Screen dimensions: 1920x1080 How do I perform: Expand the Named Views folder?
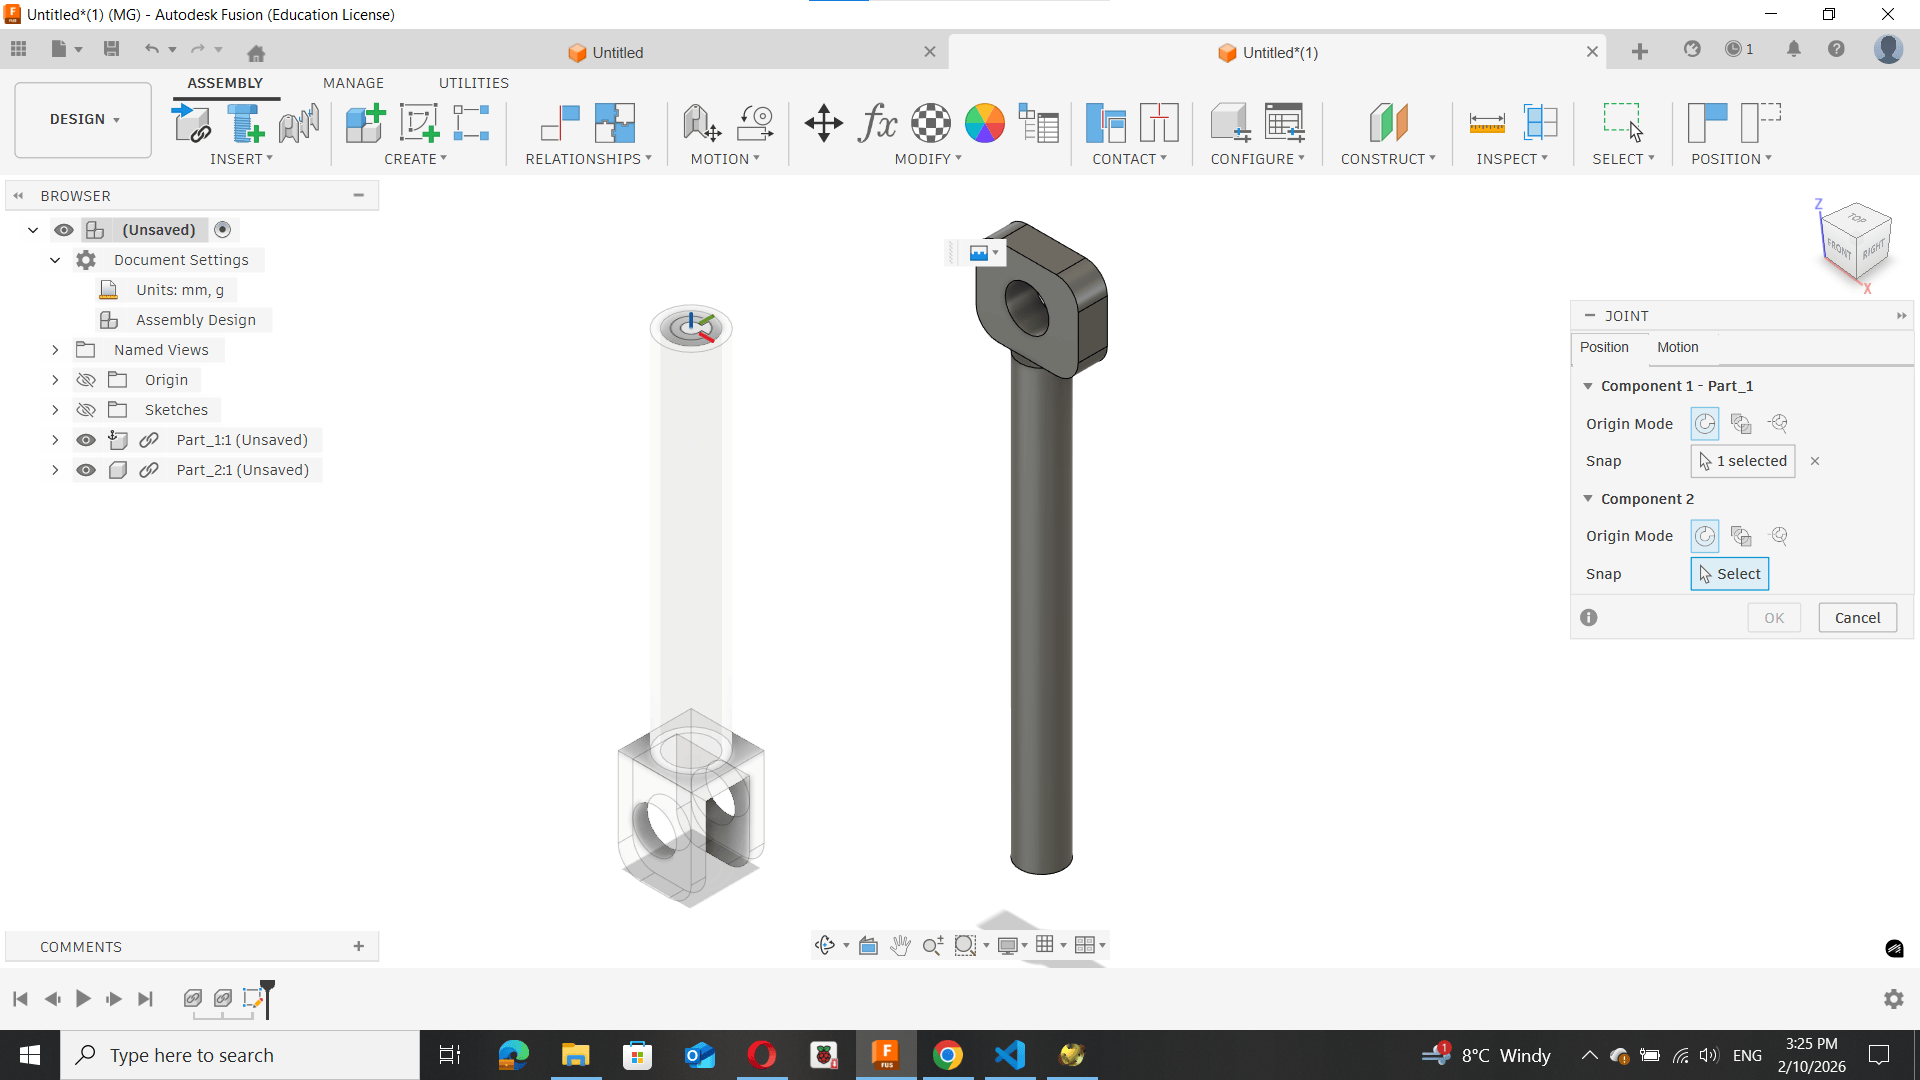point(55,350)
